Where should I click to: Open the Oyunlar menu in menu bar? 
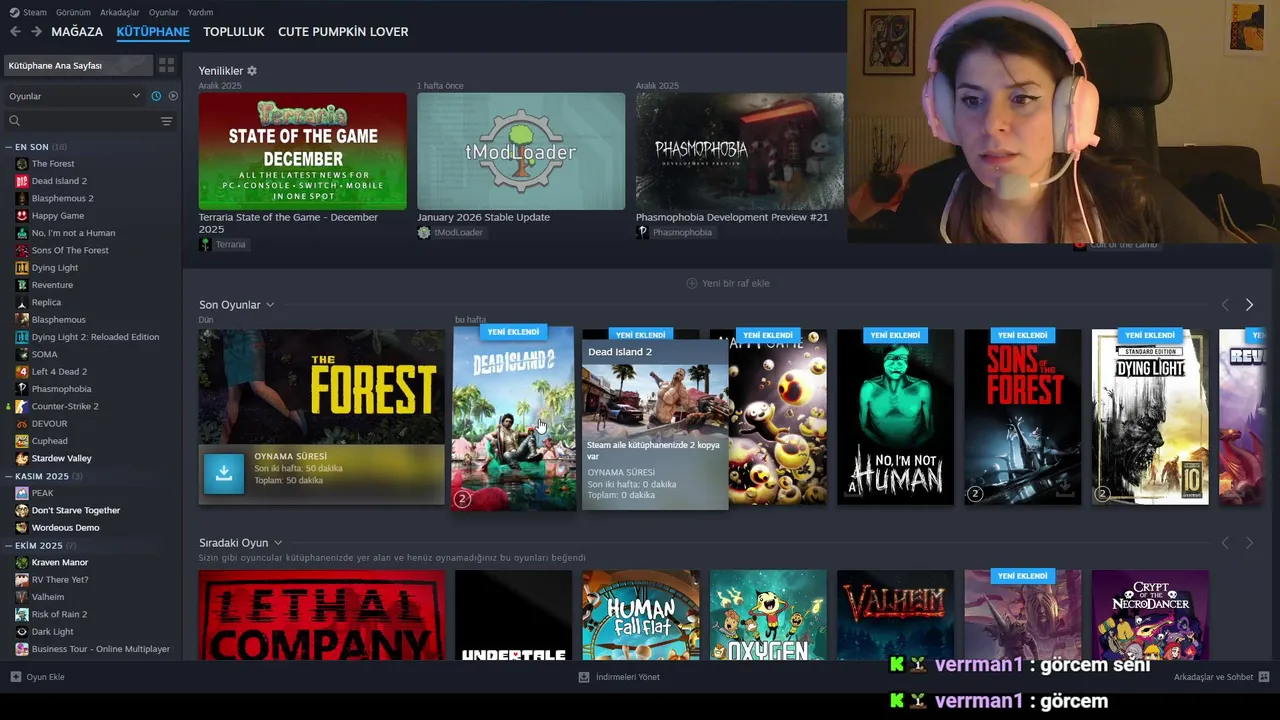pyautogui.click(x=164, y=12)
